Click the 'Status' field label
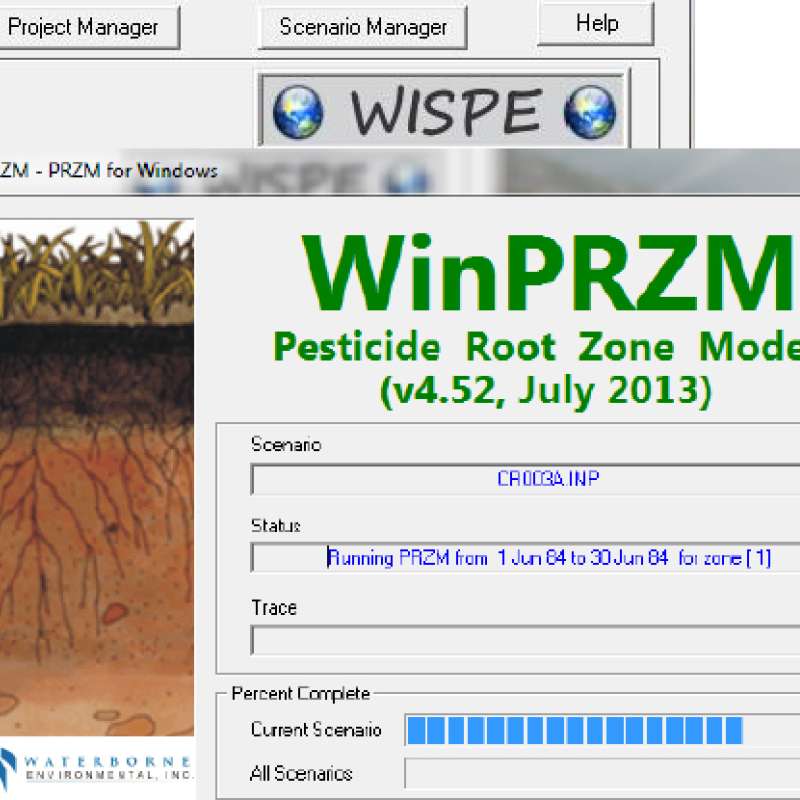The width and height of the screenshot is (800, 800). (276, 526)
